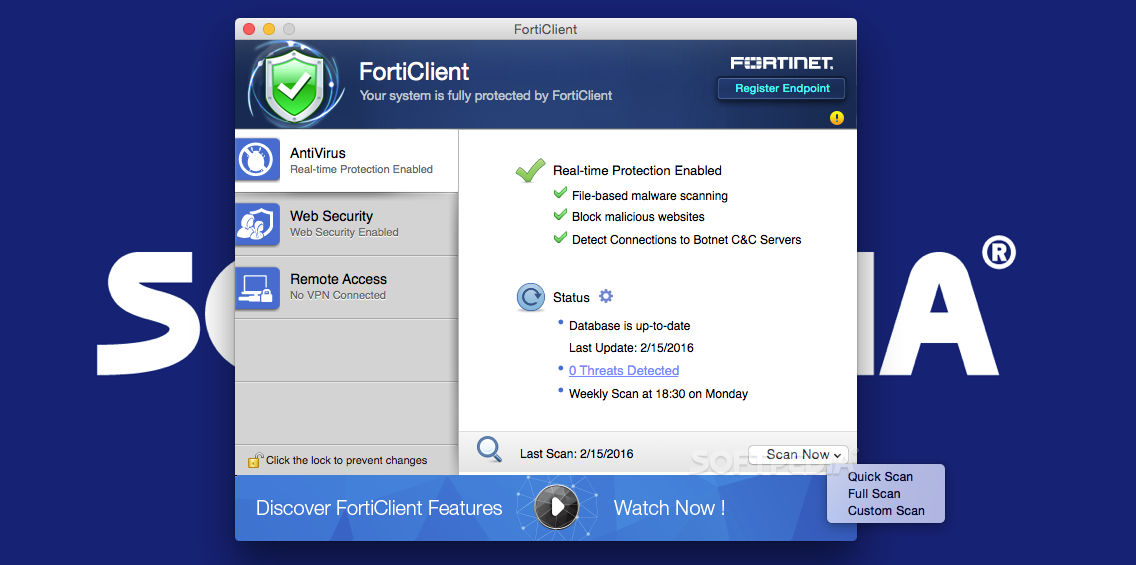The width and height of the screenshot is (1136, 565).
Task: Select Custom Scan option
Action: click(886, 511)
